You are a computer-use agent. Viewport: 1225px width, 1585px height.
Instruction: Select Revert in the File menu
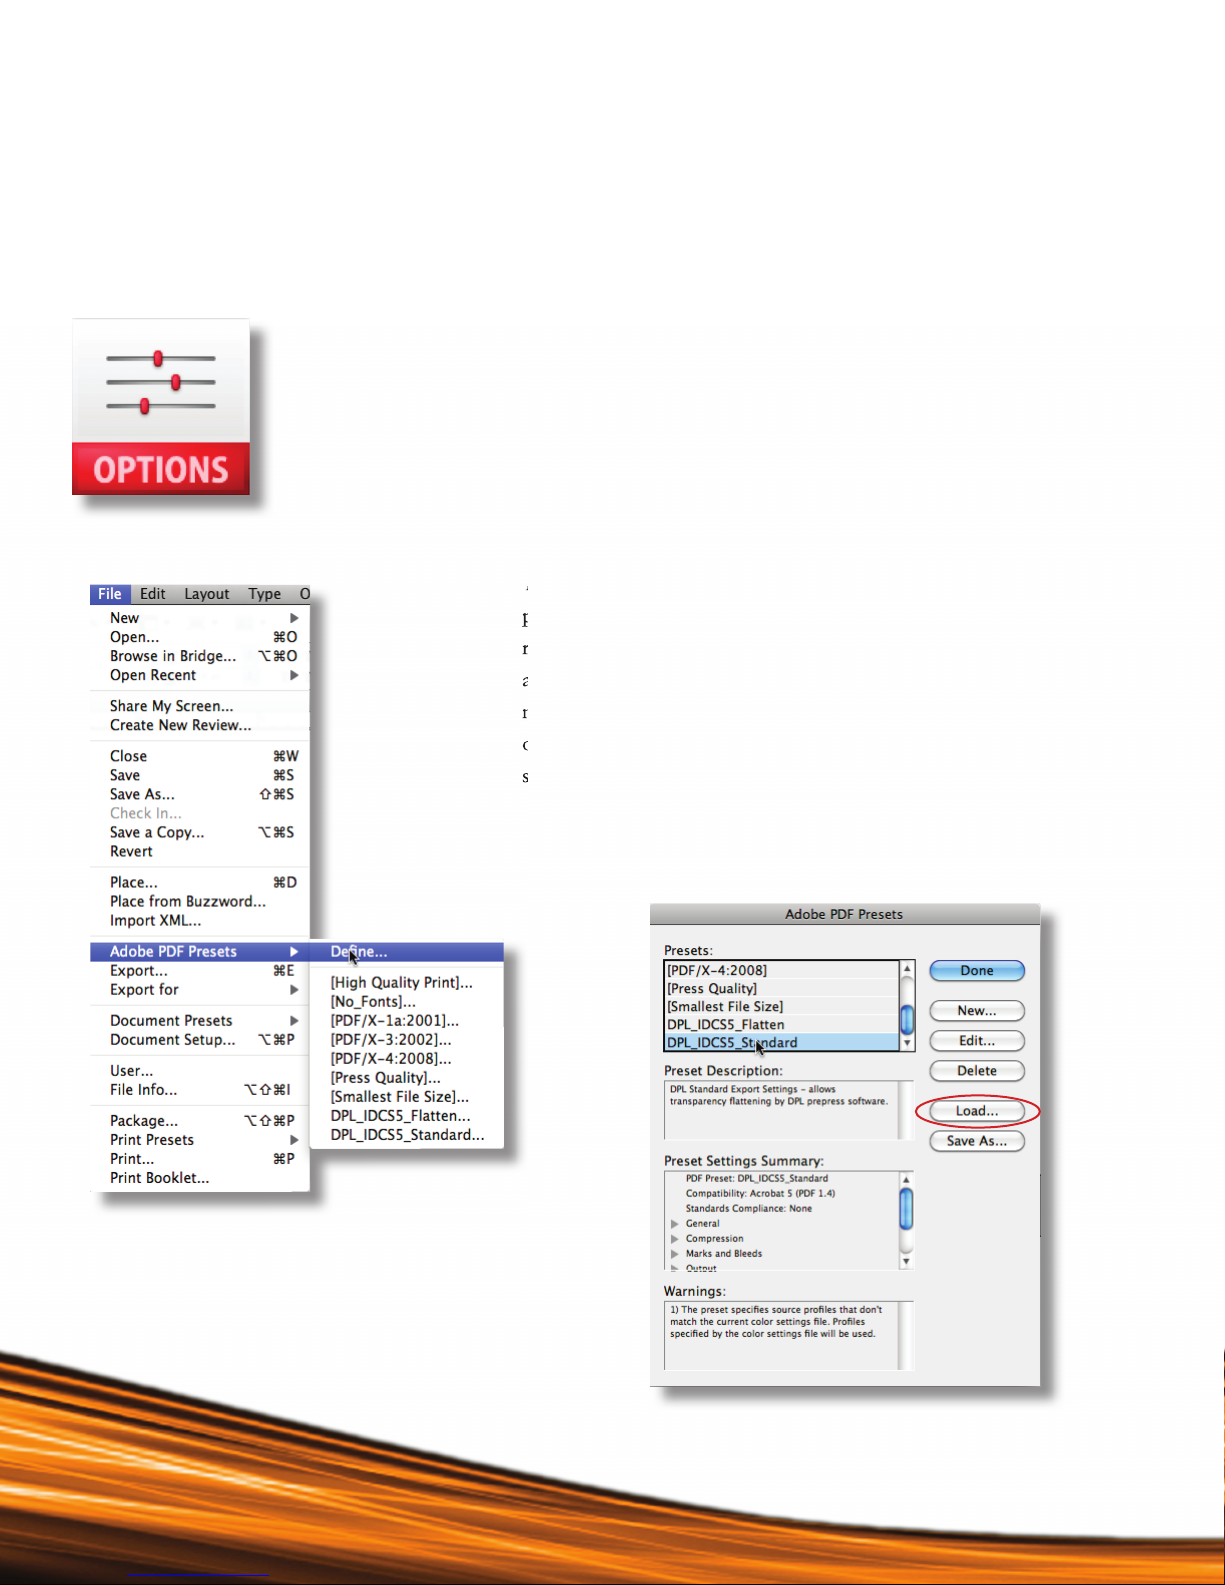pyautogui.click(x=200, y=851)
